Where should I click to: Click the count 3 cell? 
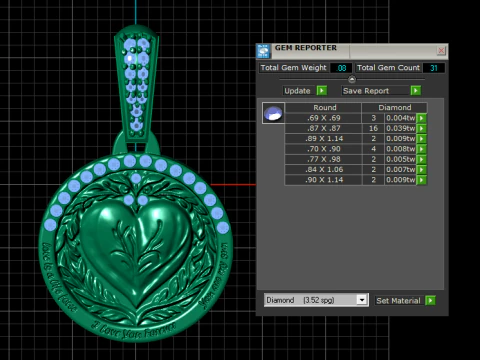coord(373,118)
